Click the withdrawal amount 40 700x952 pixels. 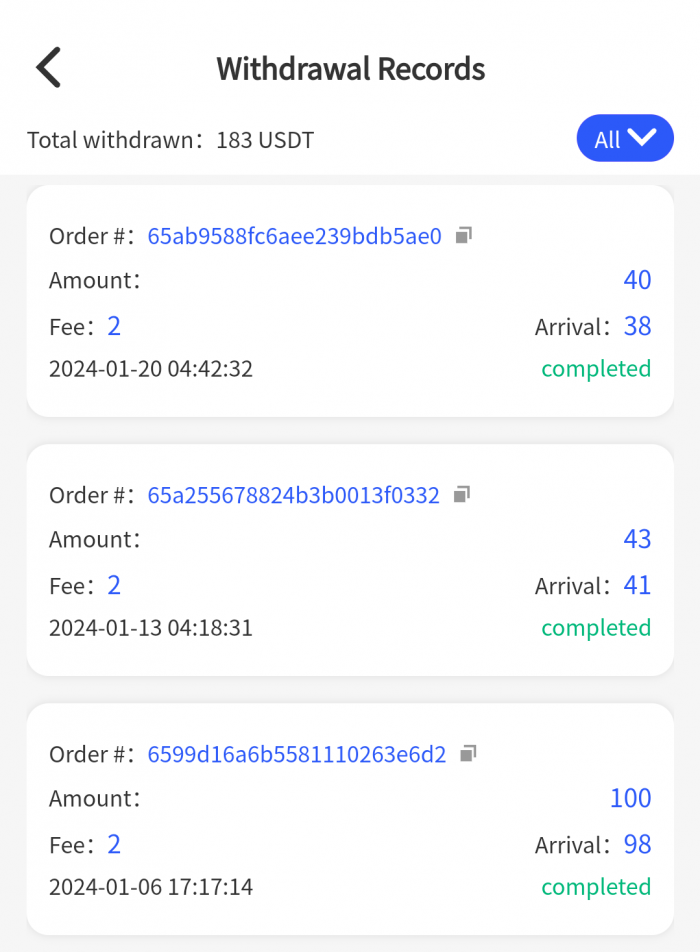(637, 280)
